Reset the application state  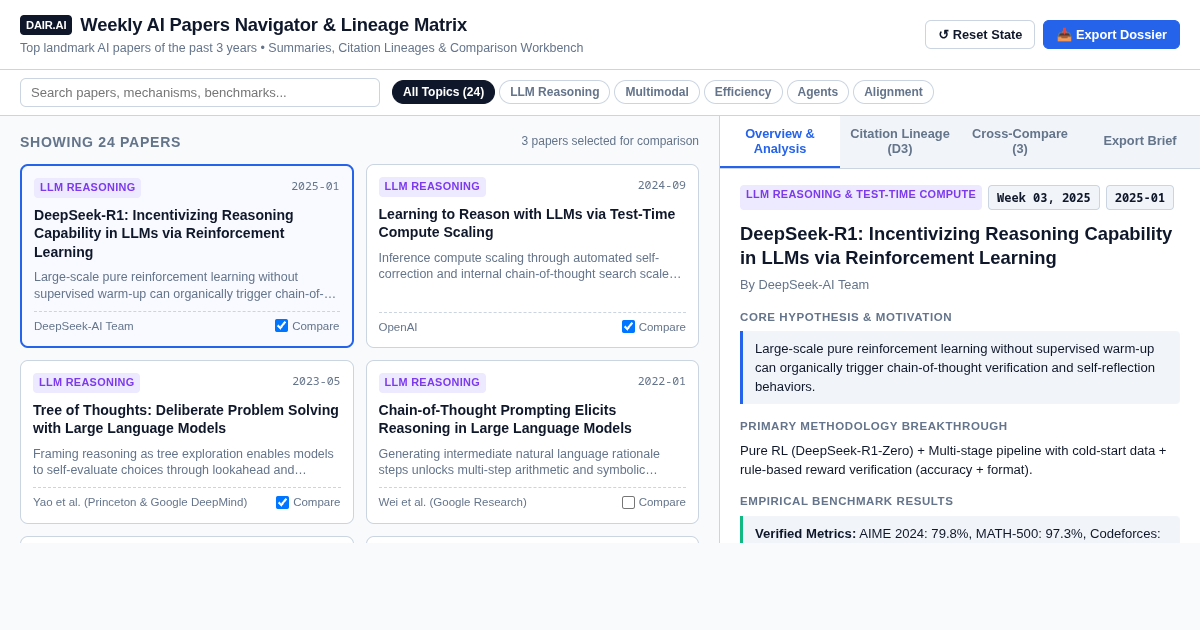[980, 34]
